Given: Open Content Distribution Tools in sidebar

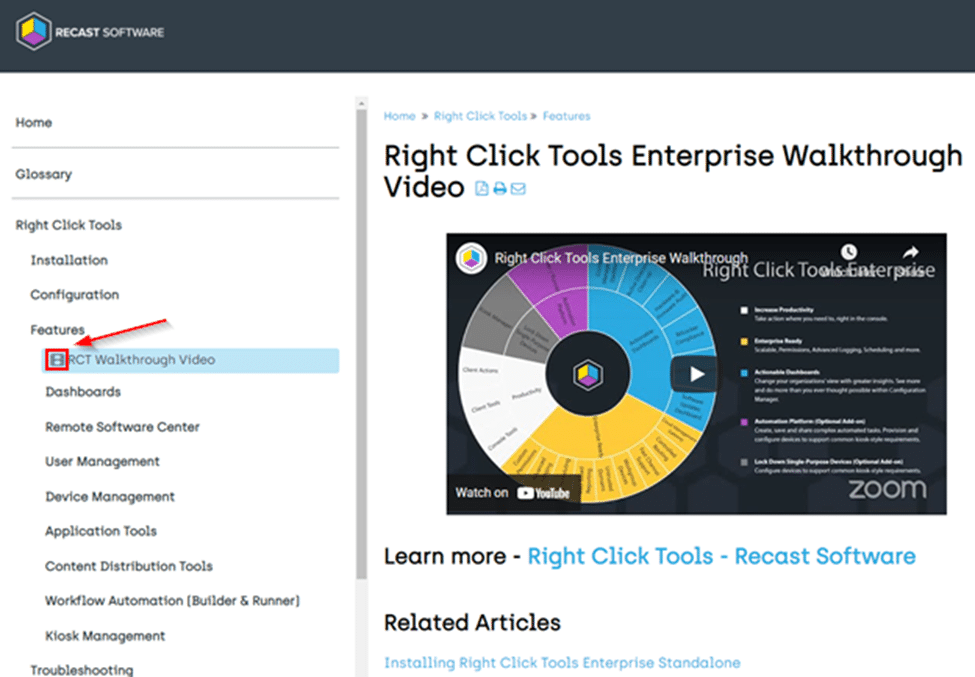Looking at the screenshot, I should point(129,566).
